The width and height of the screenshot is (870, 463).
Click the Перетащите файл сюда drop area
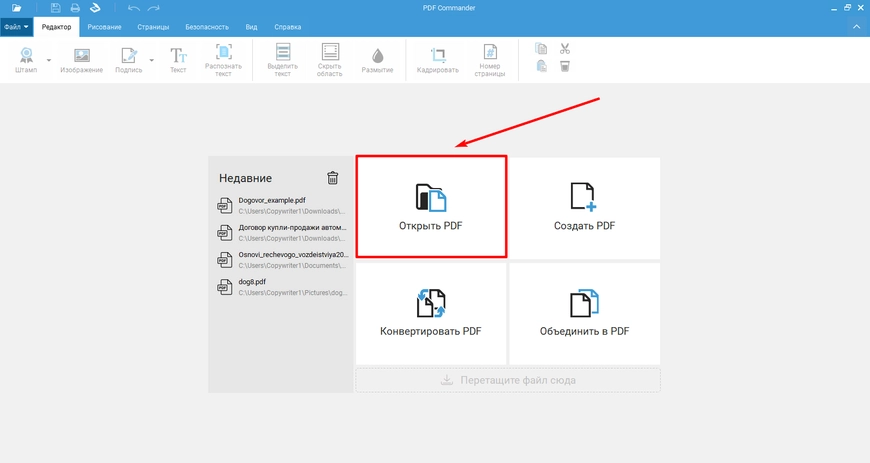tap(508, 380)
